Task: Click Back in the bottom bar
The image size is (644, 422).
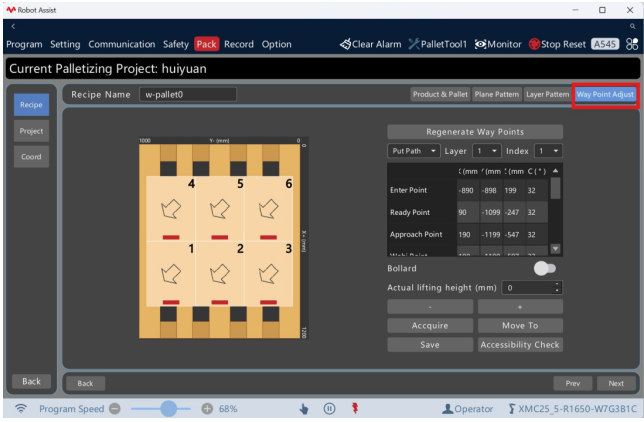Action: 85,383
